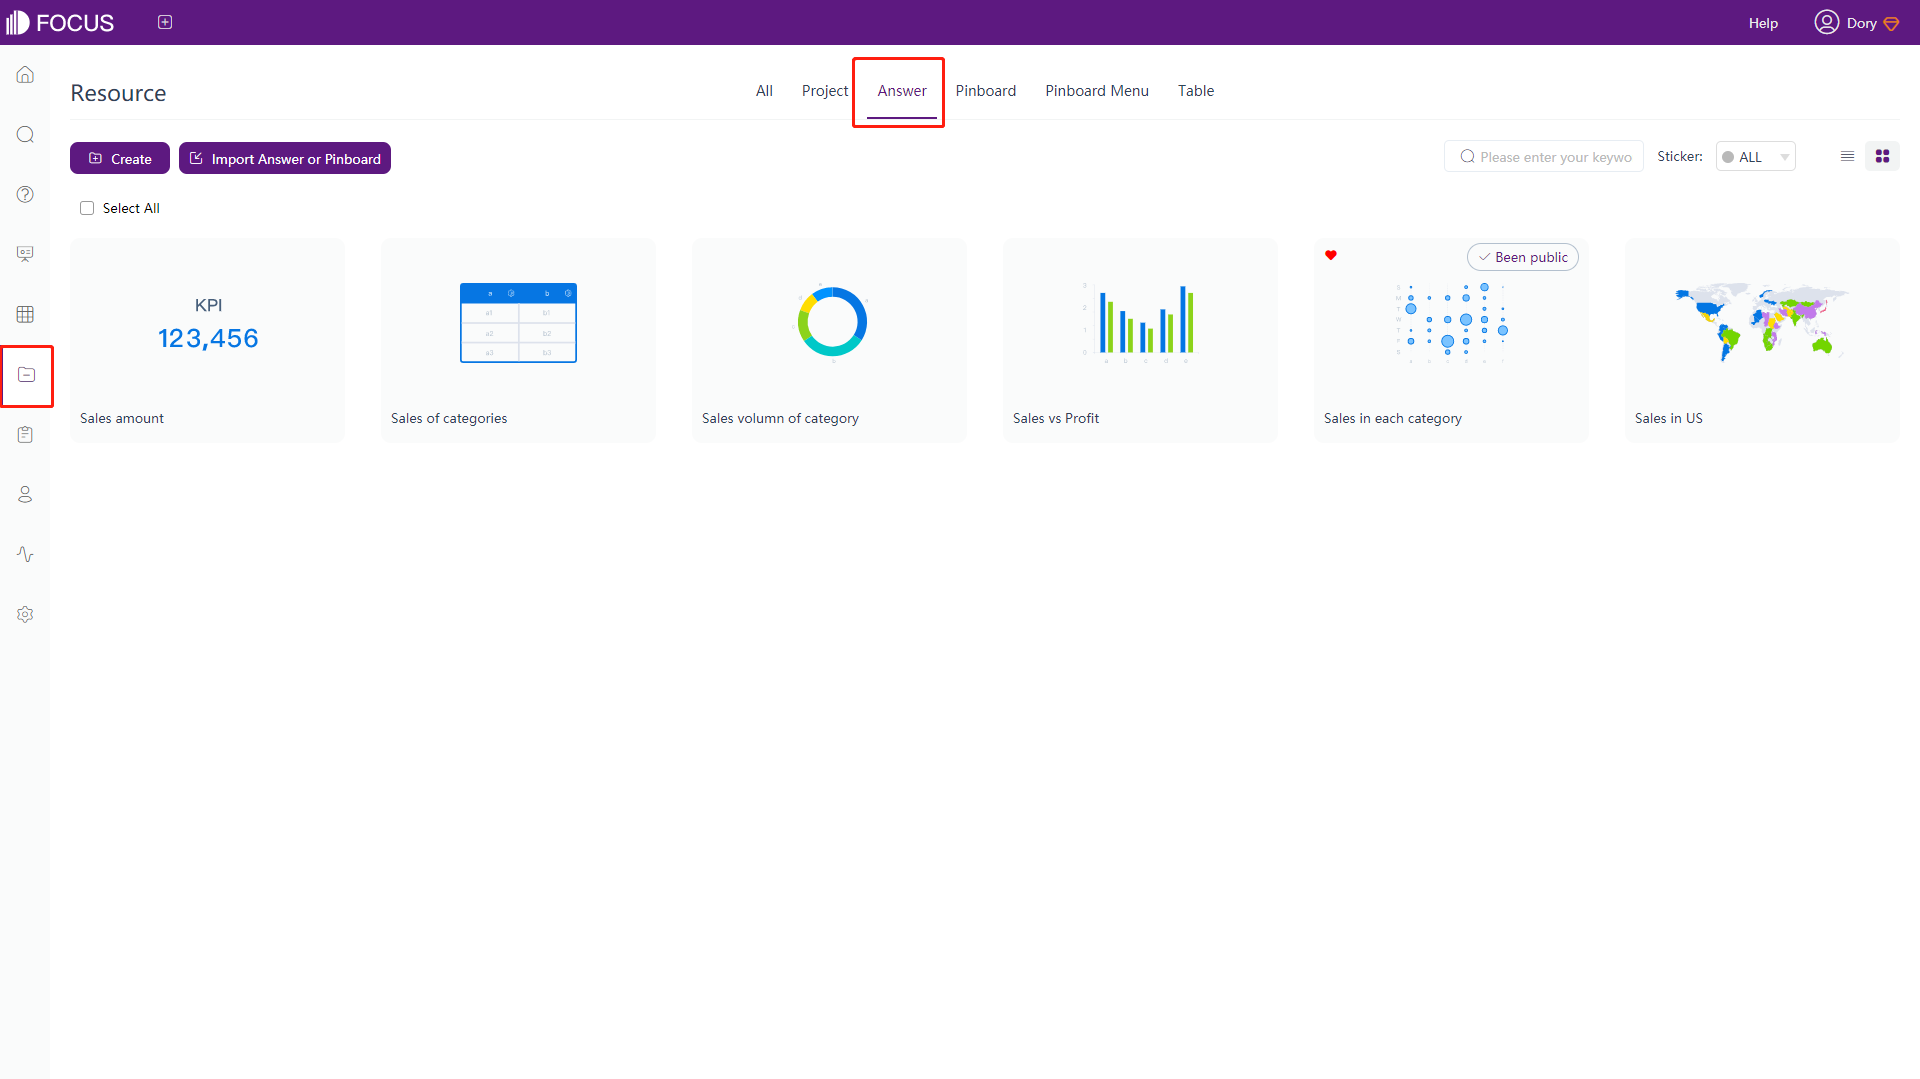Switch to the Table tab
Screen dimensions: 1920x1079
tap(1196, 91)
